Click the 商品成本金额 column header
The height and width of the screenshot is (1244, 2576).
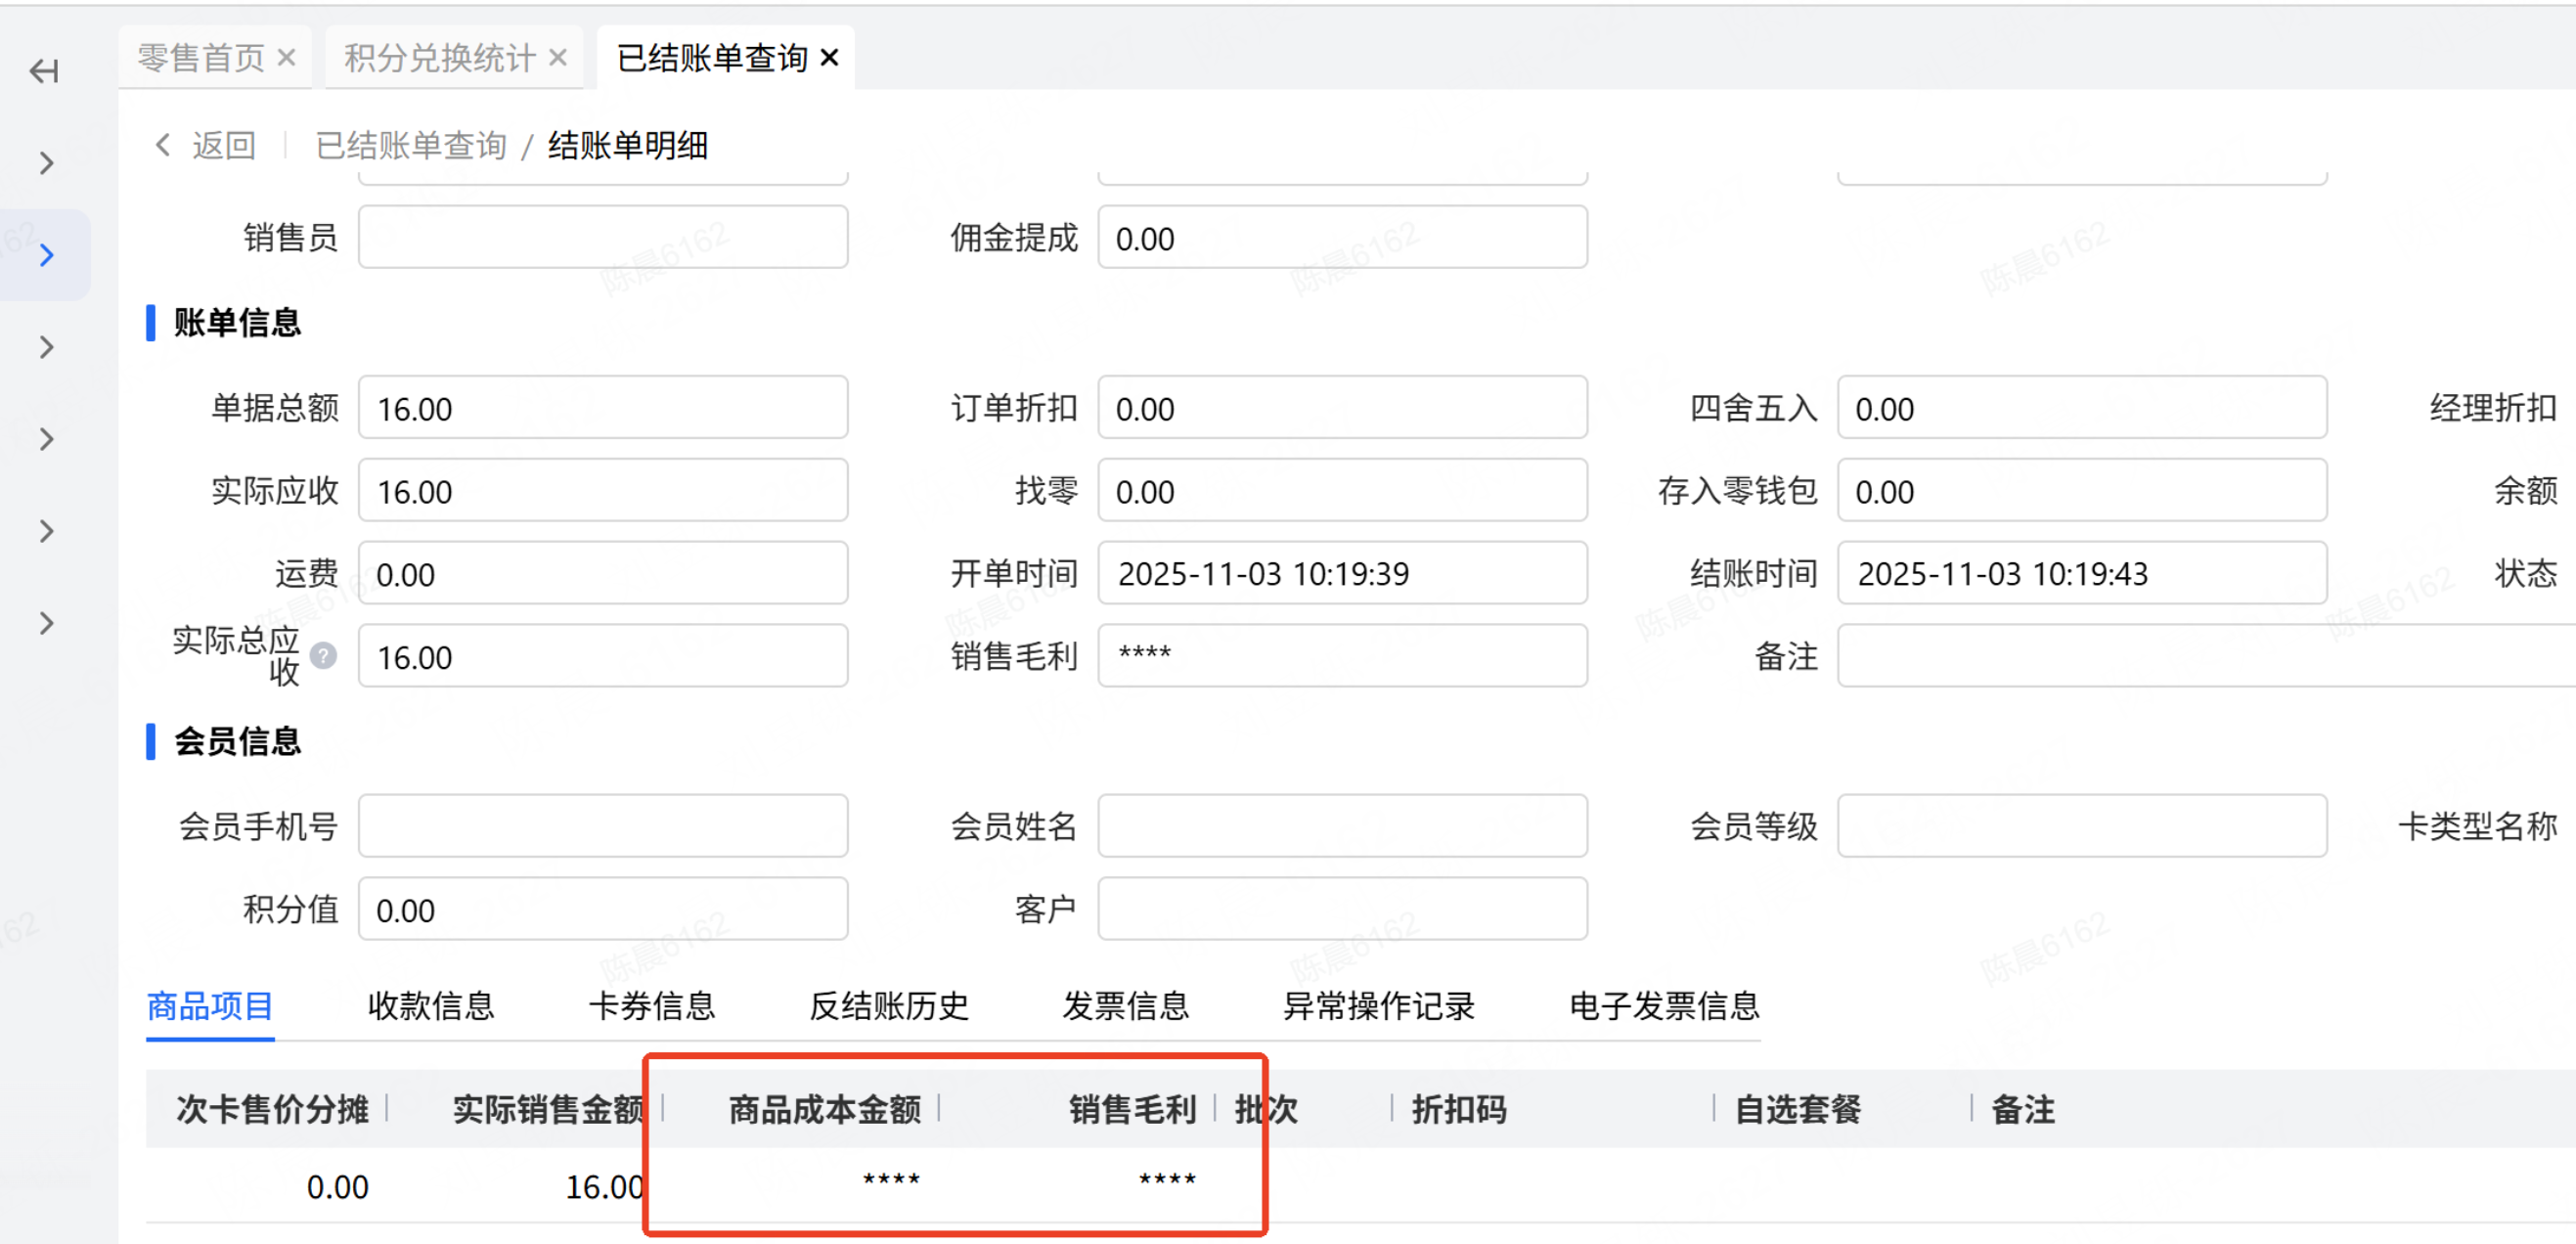click(824, 1108)
